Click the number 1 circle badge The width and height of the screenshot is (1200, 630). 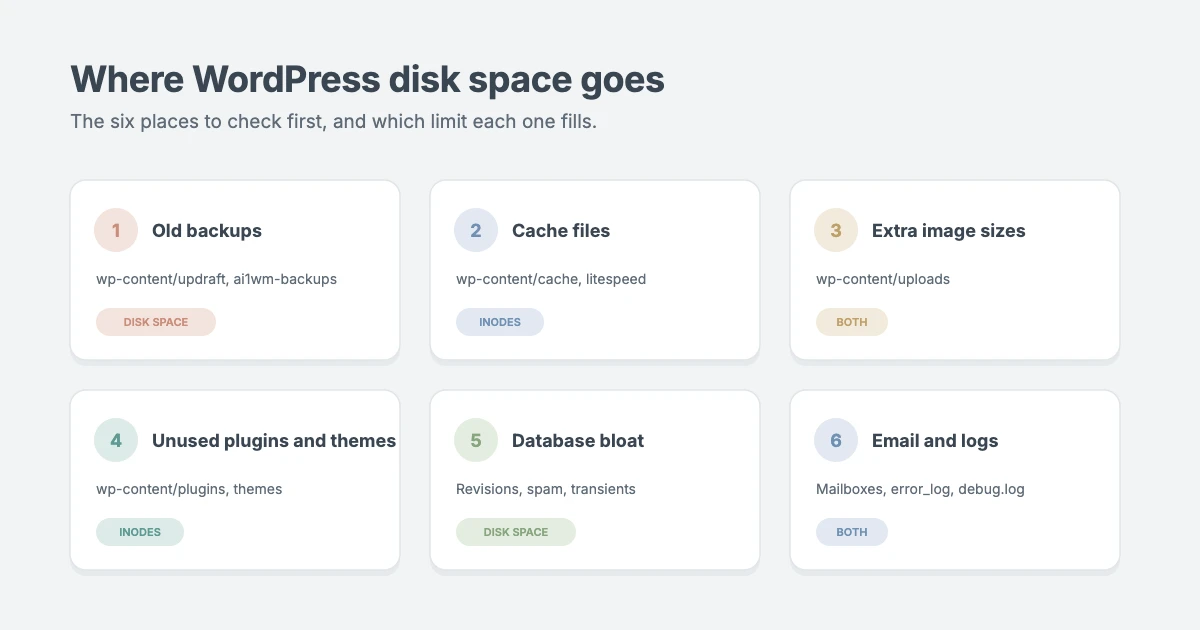click(x=116, y=230)
